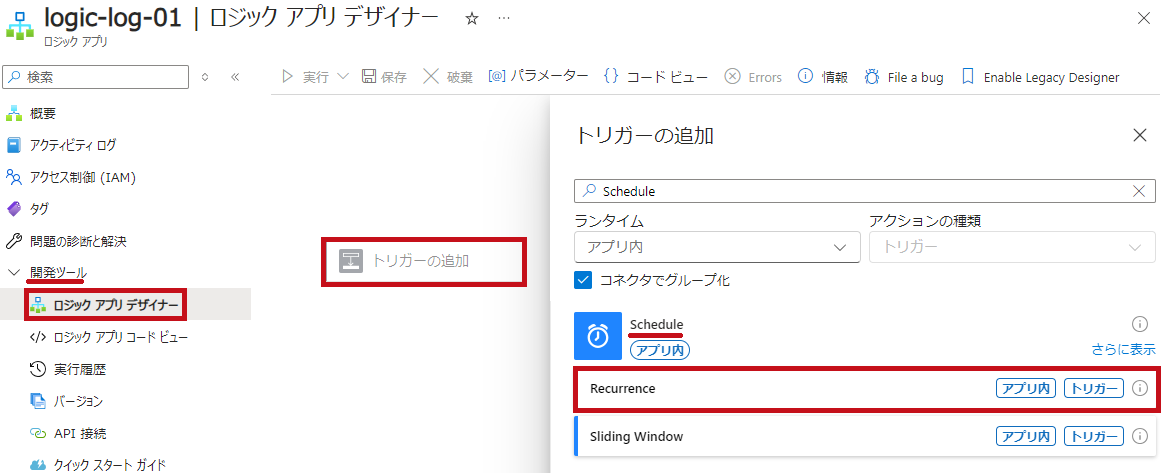This screenshot has width=1162, height=473.
Task: Collapse the 開発ツール section chevron
Action: pyautogui.click(x=13, y=273)
